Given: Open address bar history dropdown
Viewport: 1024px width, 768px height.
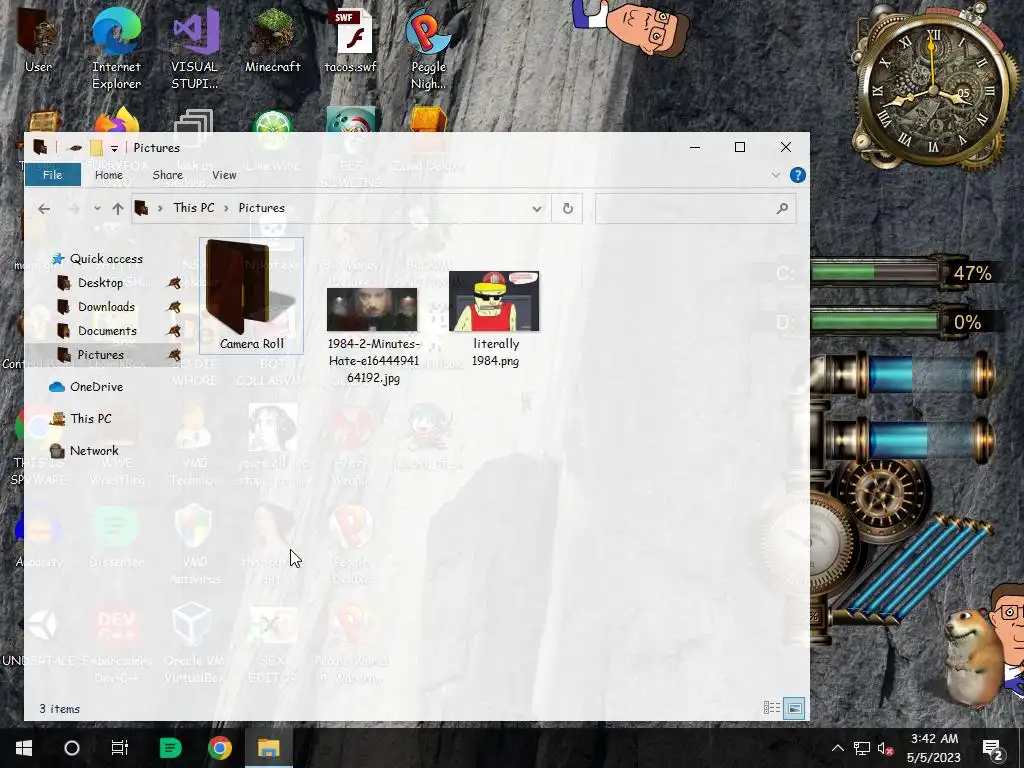Looking at the screenshot, I should 536,209.
